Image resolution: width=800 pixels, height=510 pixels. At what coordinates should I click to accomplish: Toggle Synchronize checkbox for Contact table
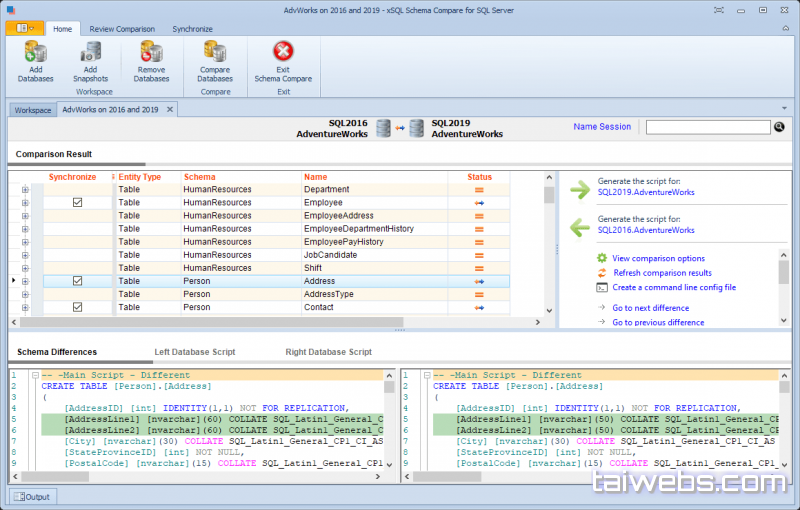[x=77, y=307]
